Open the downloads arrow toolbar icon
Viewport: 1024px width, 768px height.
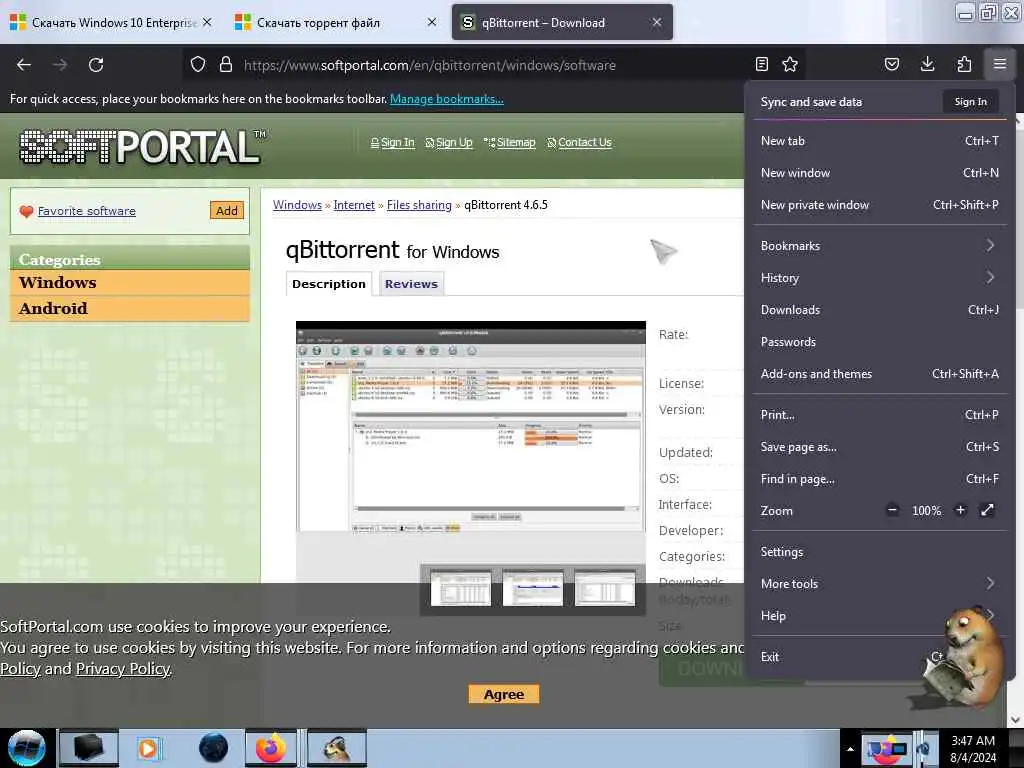click(x=927, y=64)
